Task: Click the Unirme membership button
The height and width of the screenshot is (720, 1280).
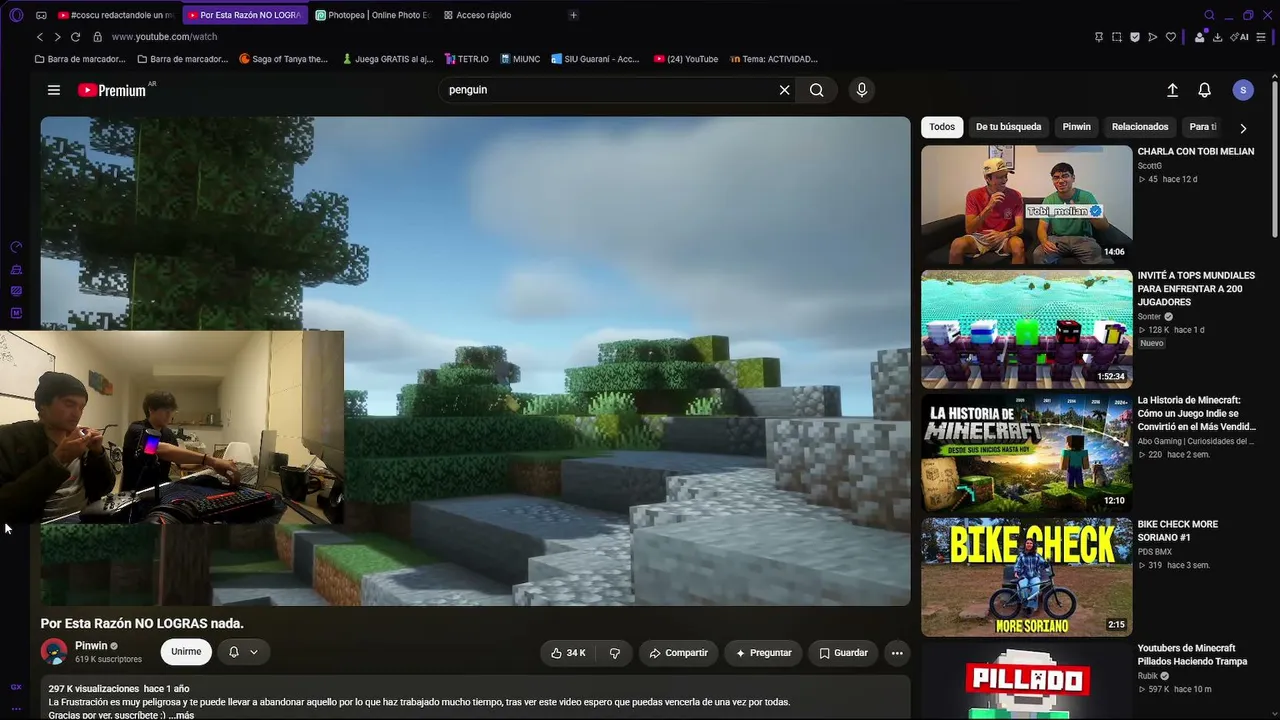Action: 186,652
